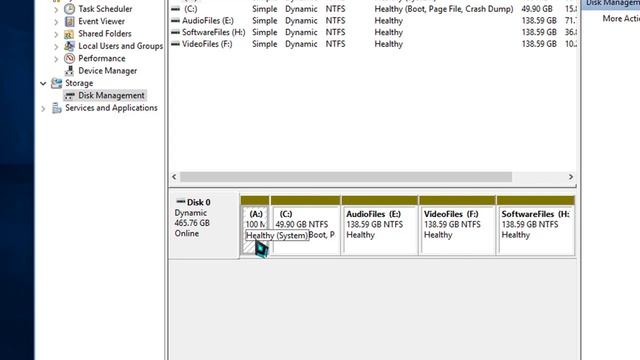
Task: Select Services and Applications label
Action: pyautogui.click(x=111, y=108)
